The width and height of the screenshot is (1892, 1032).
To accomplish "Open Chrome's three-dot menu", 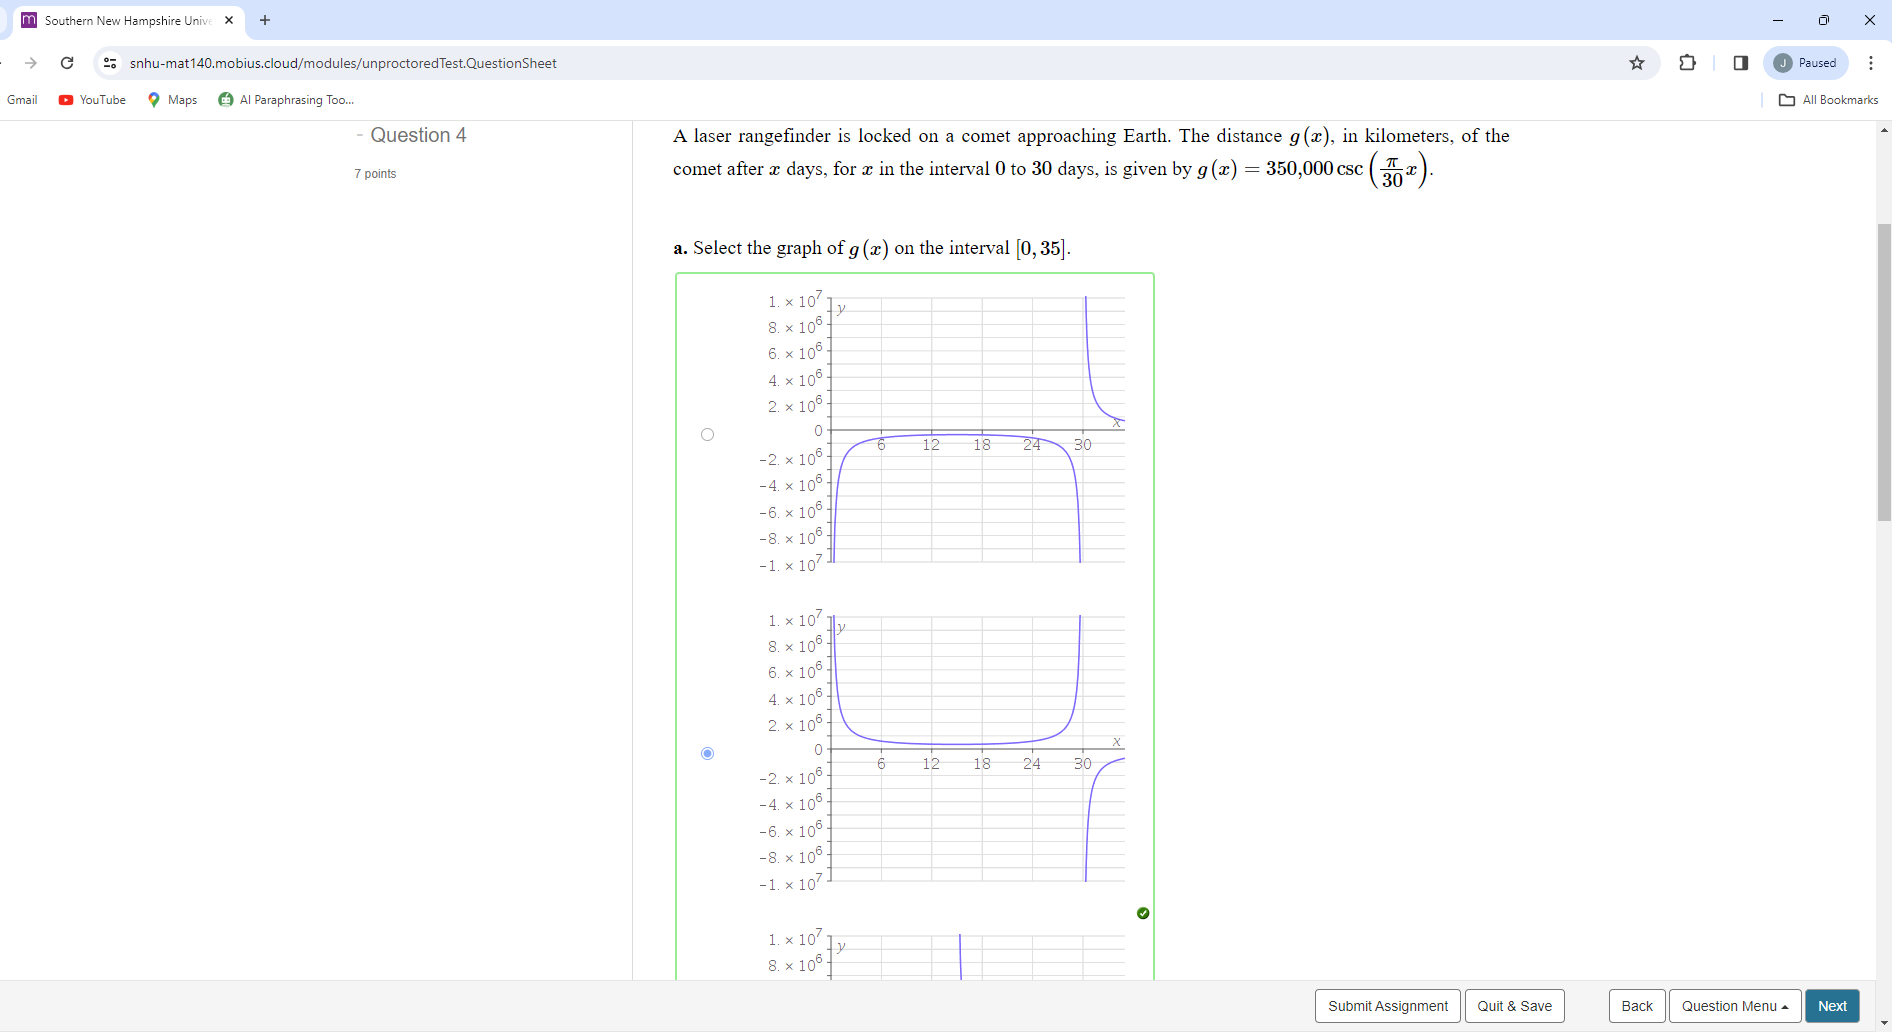I will [x=1872, y=63].
